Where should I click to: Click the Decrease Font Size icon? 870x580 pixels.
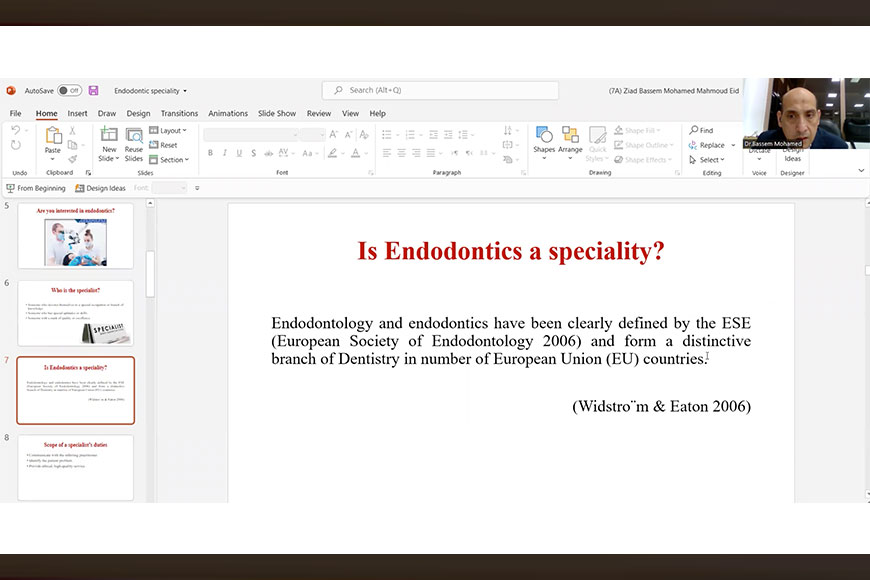(348, 134)
